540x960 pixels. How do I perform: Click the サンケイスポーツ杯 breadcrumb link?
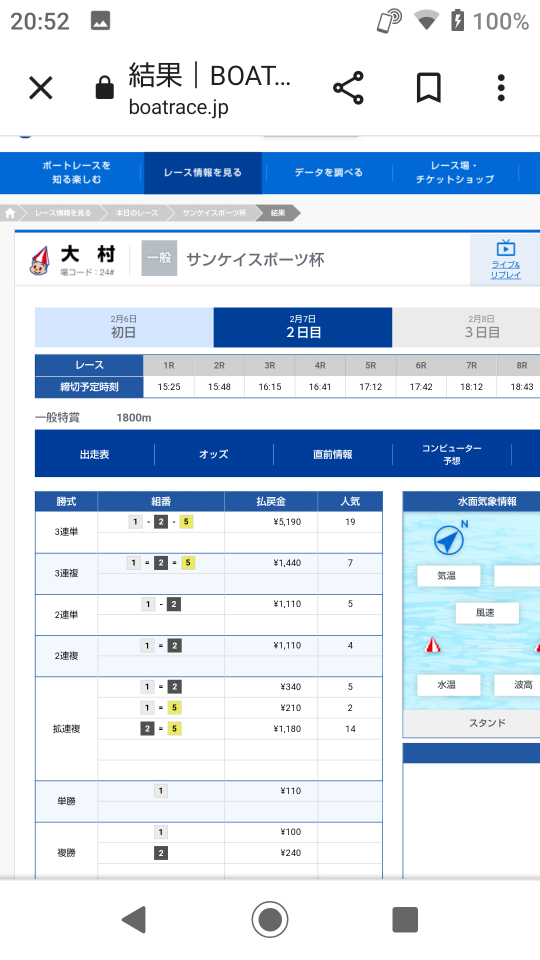tap(214, 213)
